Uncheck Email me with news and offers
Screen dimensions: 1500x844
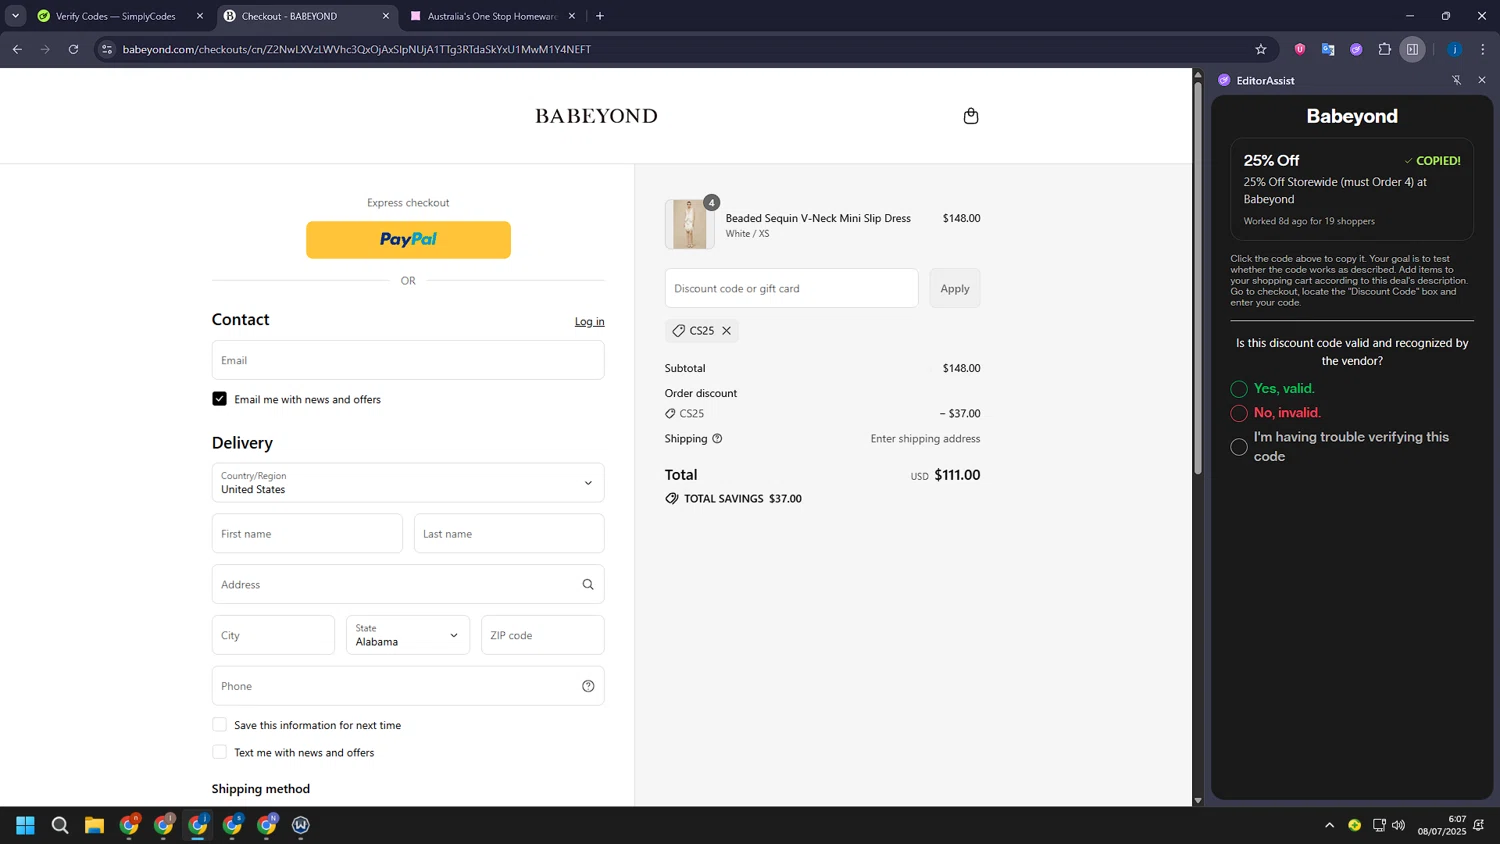(x=219, y=399)
